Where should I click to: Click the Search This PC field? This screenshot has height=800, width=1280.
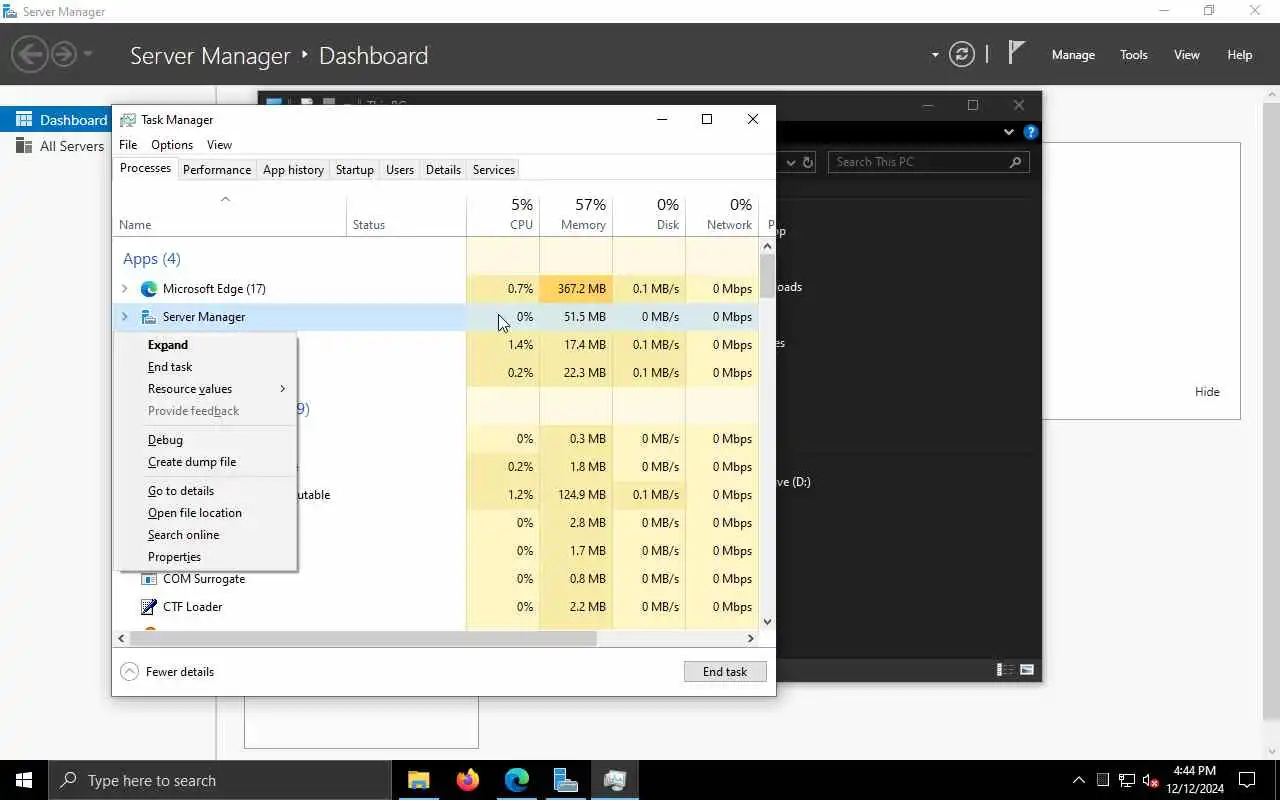(x=928, y=162)
